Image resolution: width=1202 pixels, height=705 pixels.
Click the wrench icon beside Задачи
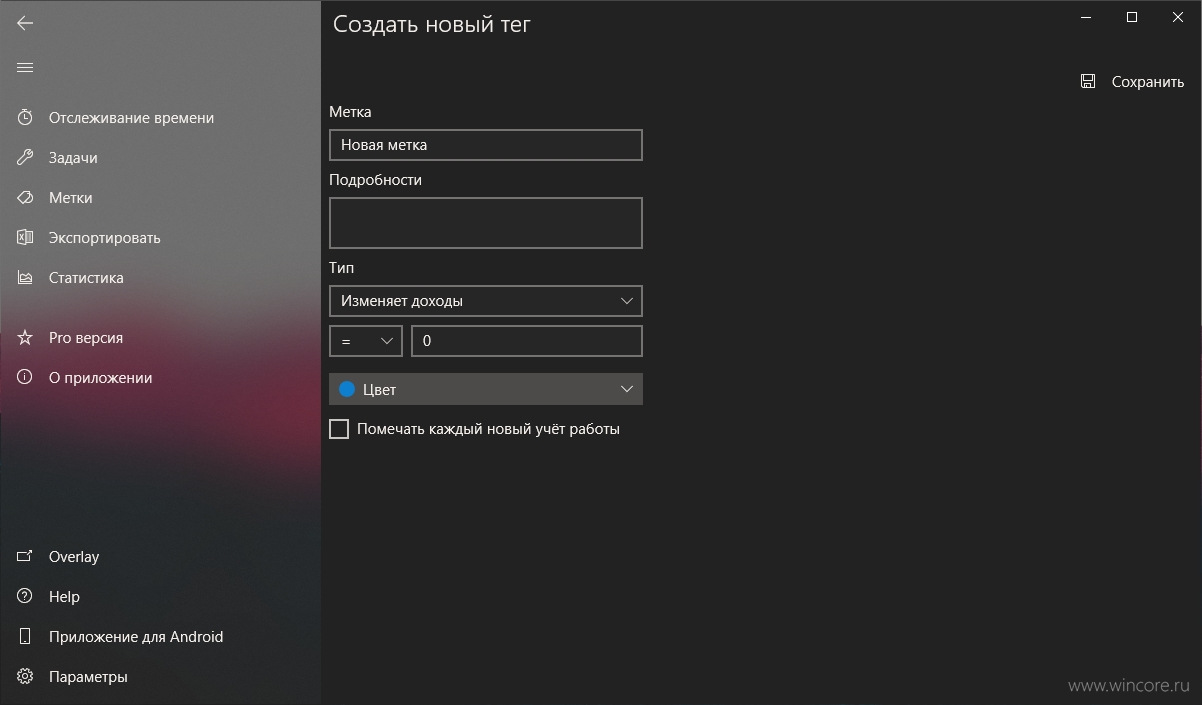pyautogui.click(x=25, y=157)
